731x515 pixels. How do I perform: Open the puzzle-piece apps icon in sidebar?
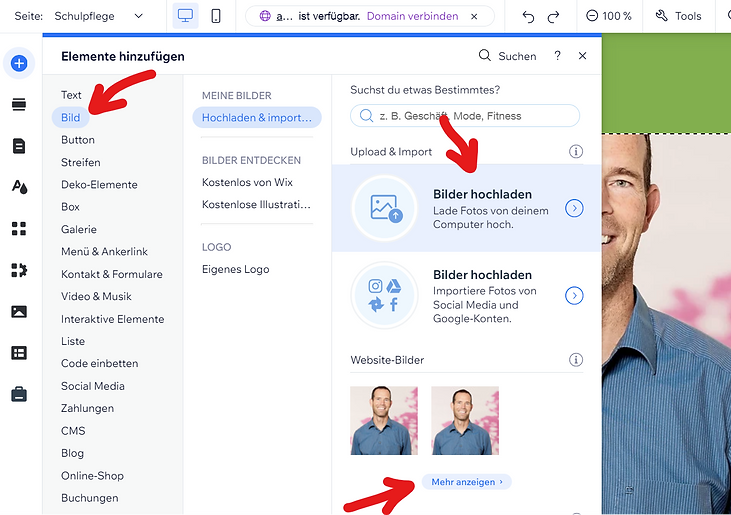tap(19, 270)
